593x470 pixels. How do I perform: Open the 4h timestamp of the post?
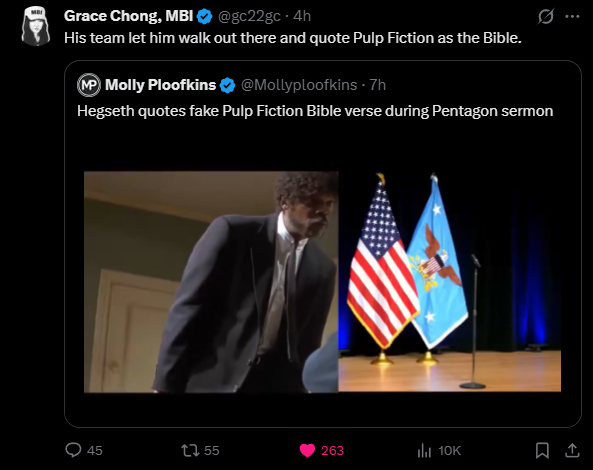click(x=302, y=16)
